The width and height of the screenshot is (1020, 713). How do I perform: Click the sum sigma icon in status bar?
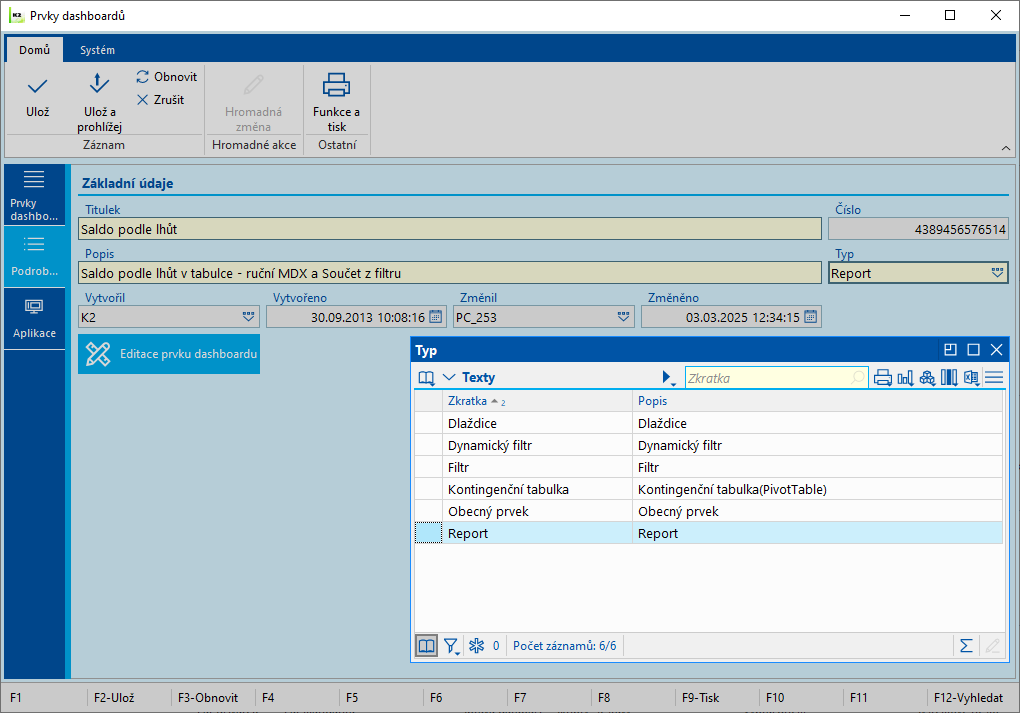966,646
